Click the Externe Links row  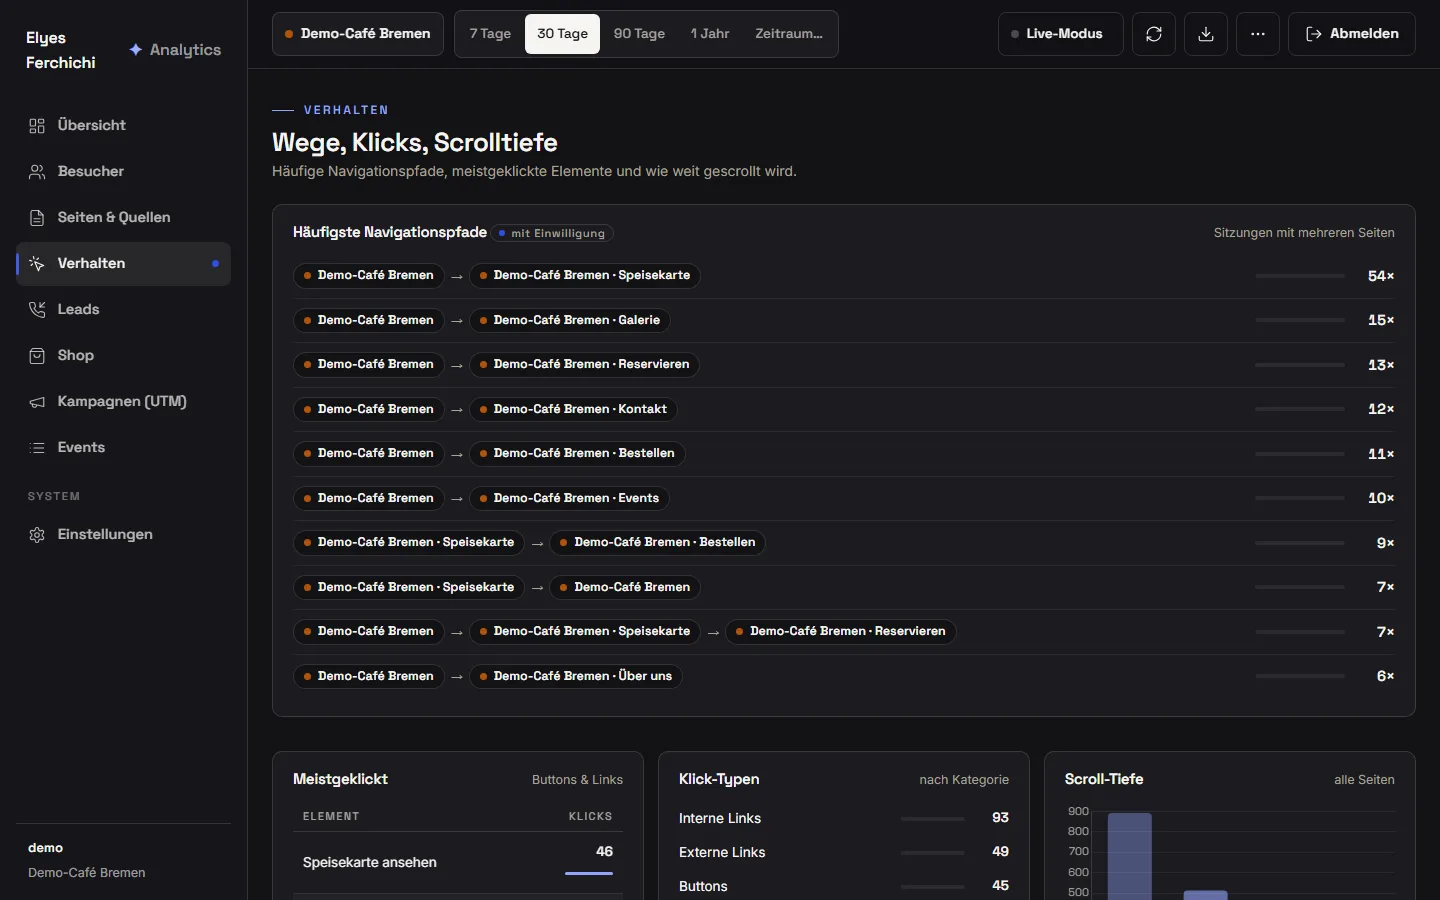[844, 852]
